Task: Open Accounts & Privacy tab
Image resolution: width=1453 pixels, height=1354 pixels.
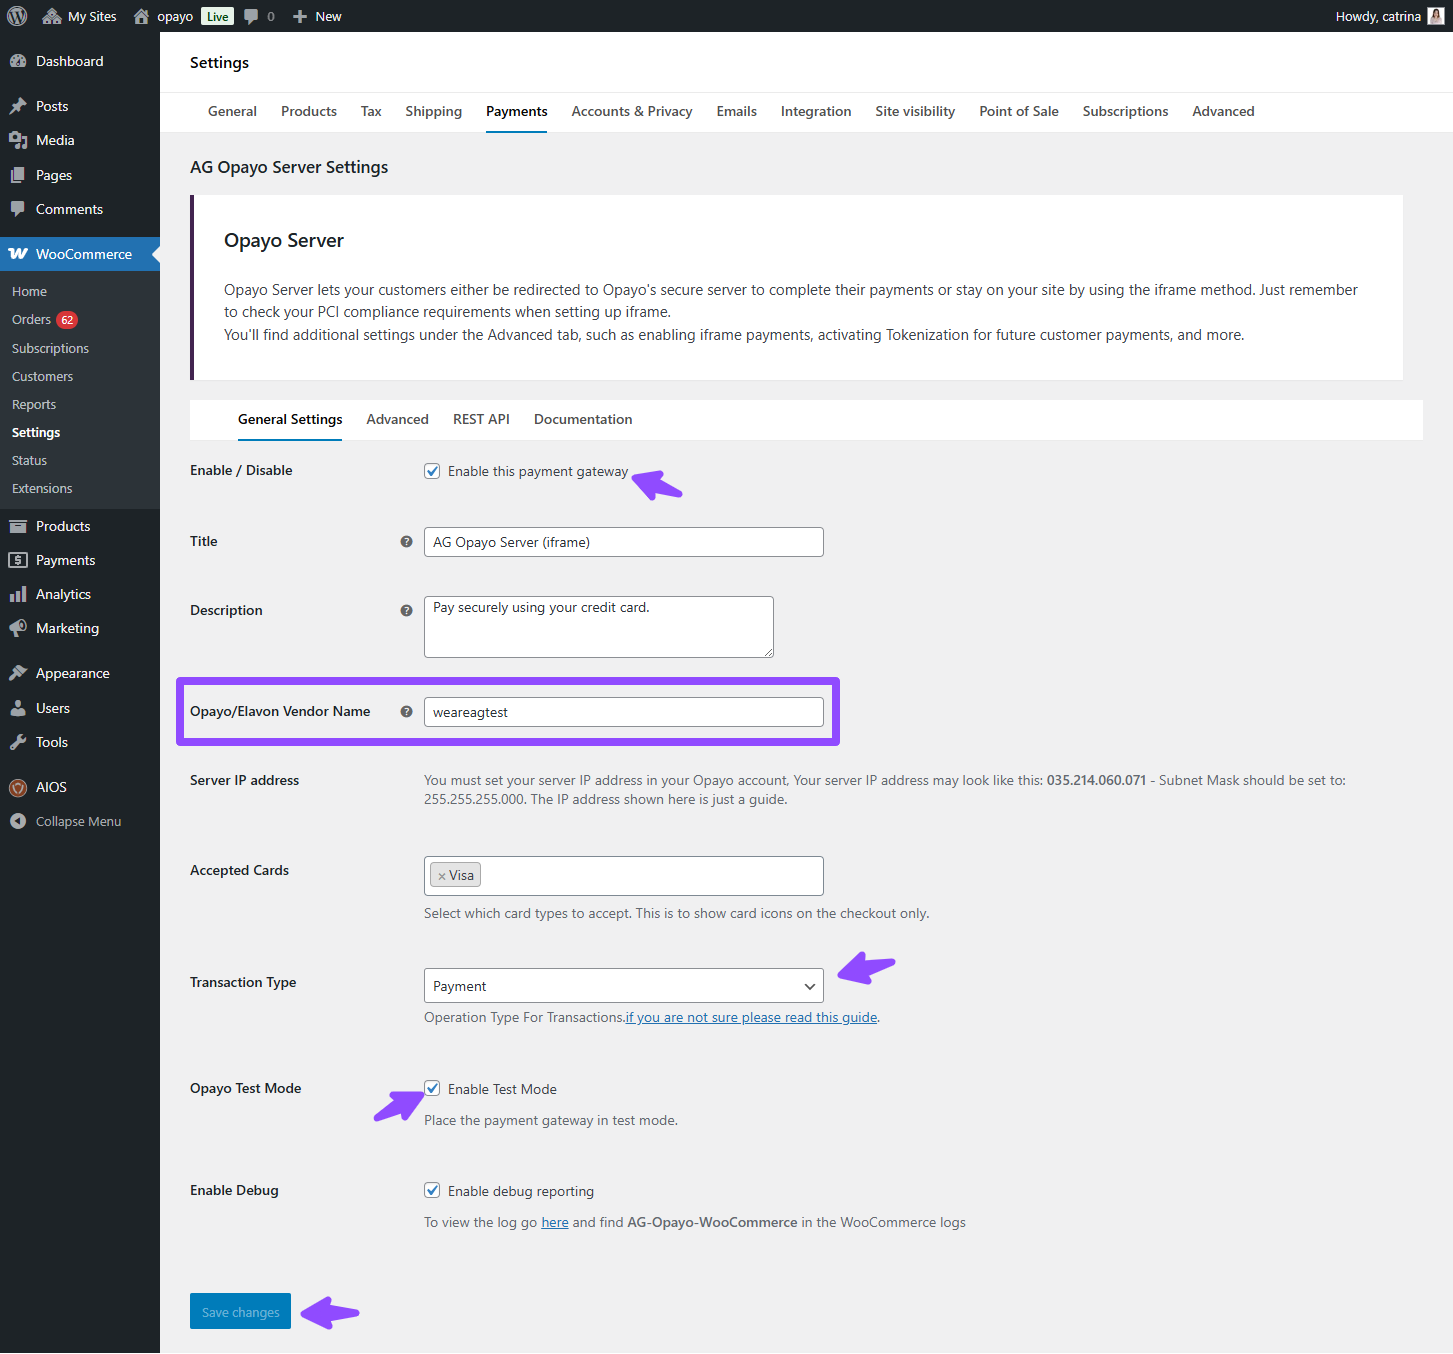Action: pos(632,111)
